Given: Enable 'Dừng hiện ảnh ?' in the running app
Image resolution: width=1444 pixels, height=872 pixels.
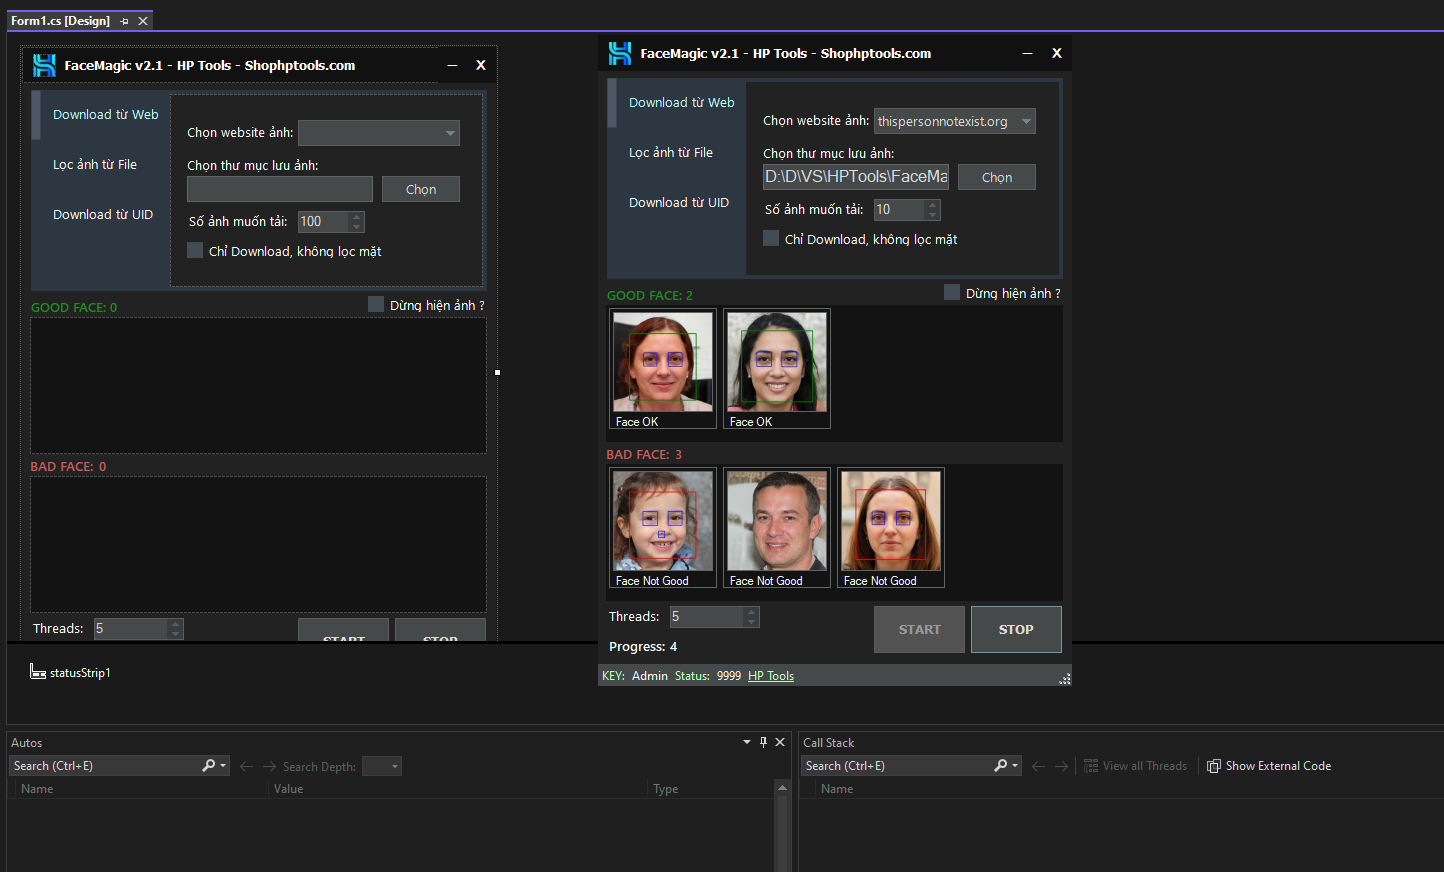Looking at the screenshot, I should [952, 293].
